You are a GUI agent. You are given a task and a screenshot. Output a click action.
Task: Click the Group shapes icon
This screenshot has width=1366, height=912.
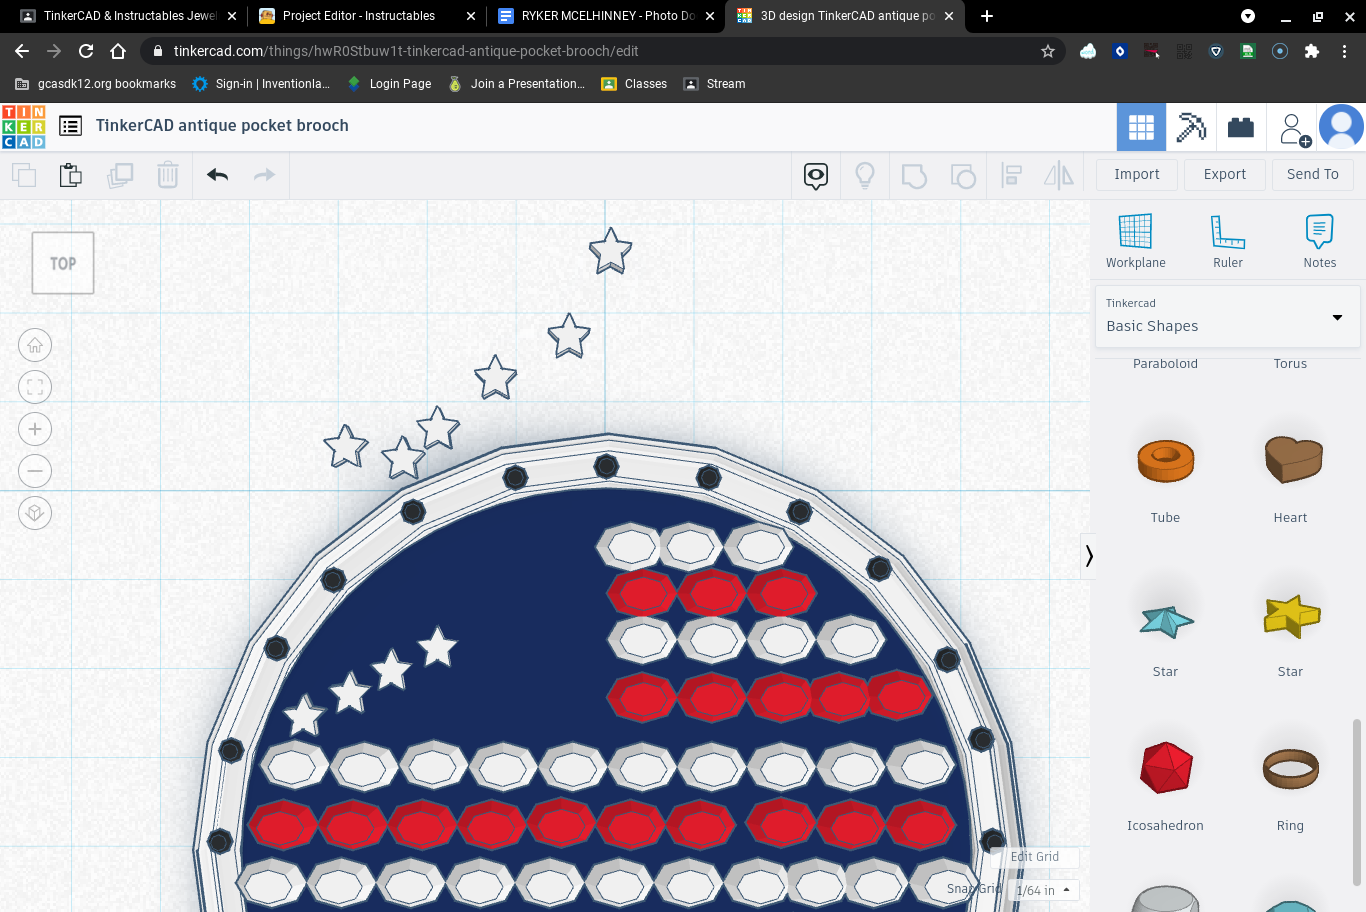[x=914, y=176]
